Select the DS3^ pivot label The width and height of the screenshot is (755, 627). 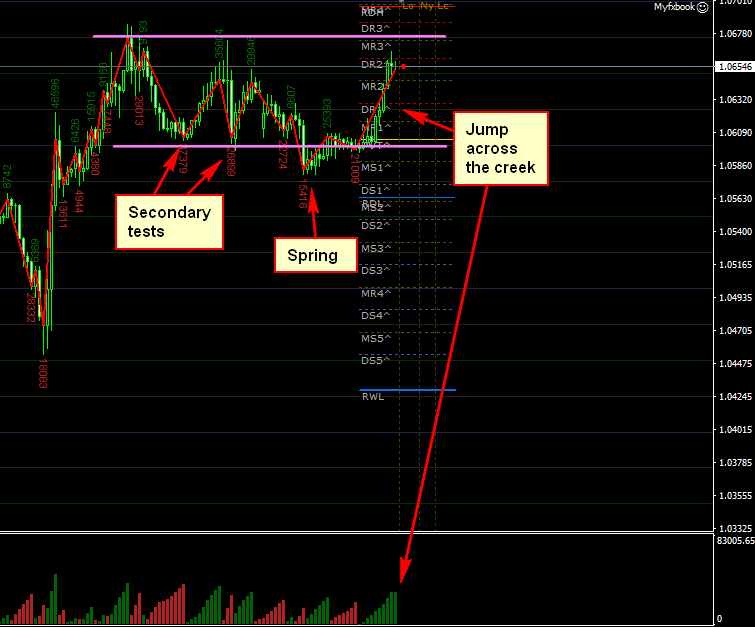[376, 271]
